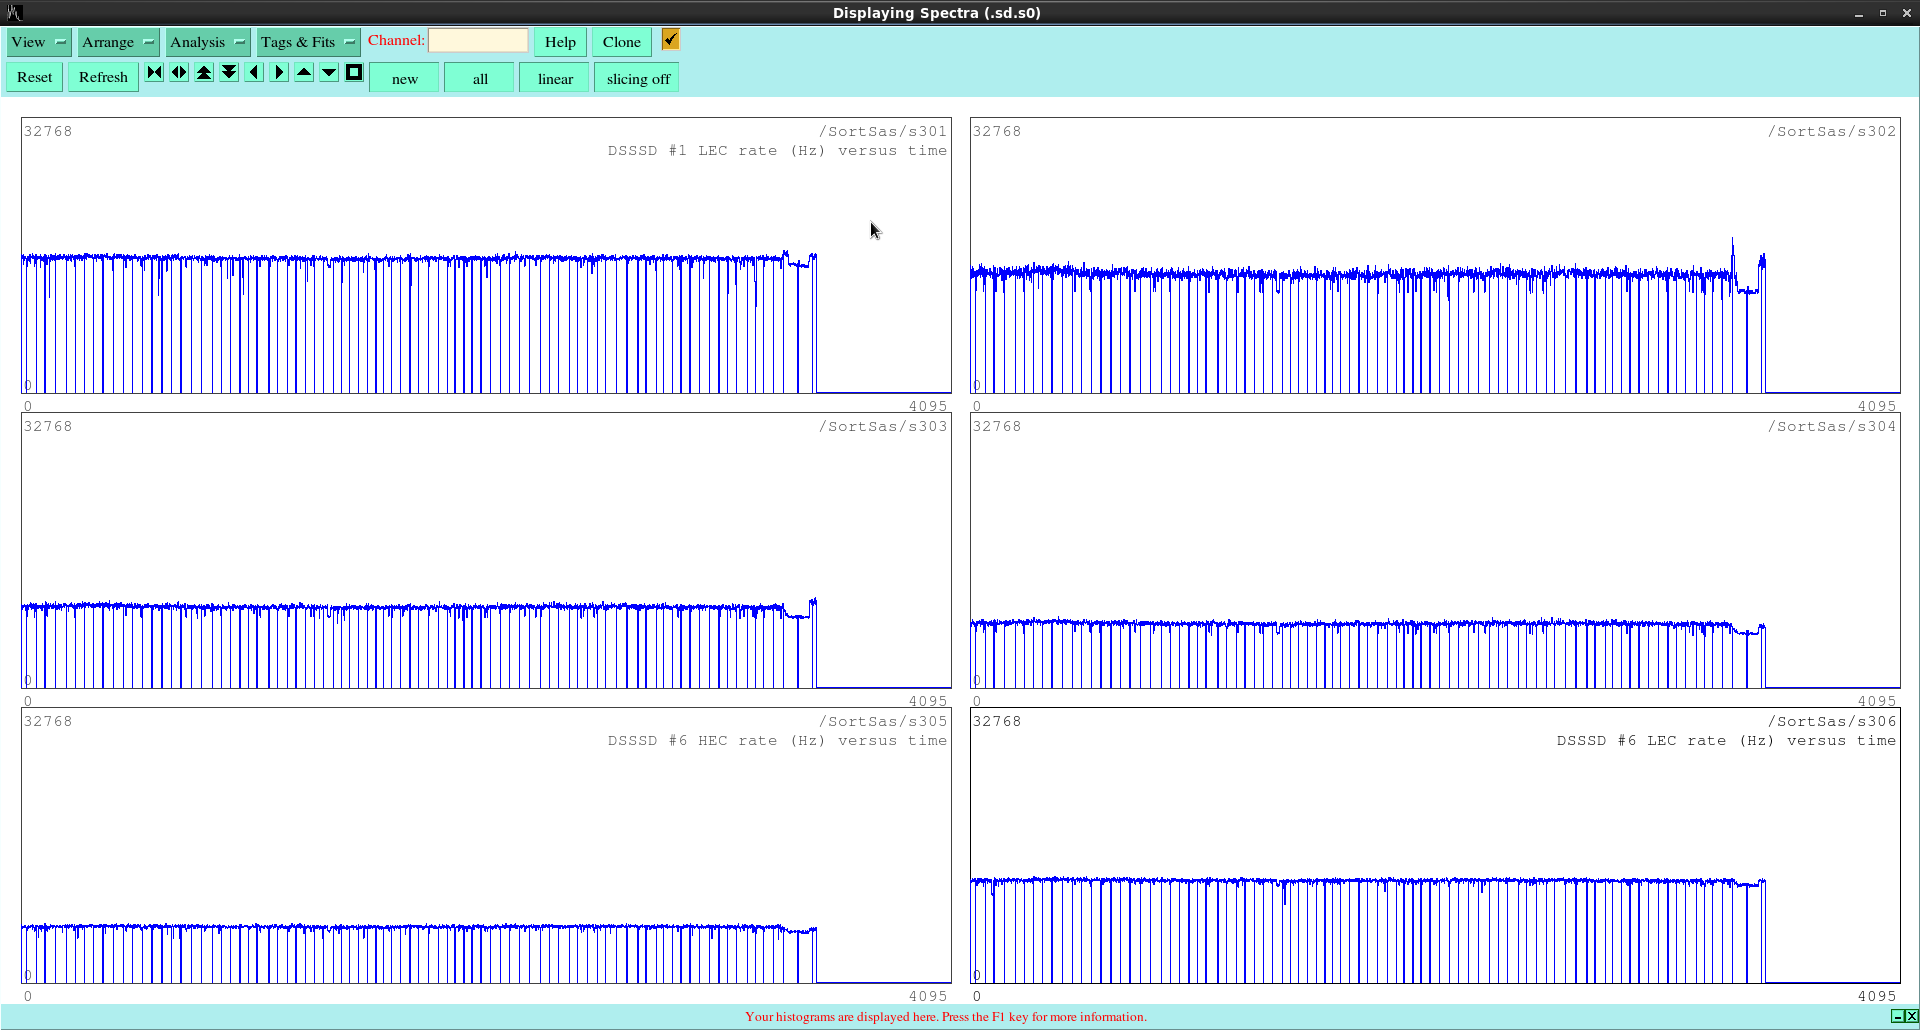
Task: Open the Tags & Fits dropdown
Action: coord(308,42)
